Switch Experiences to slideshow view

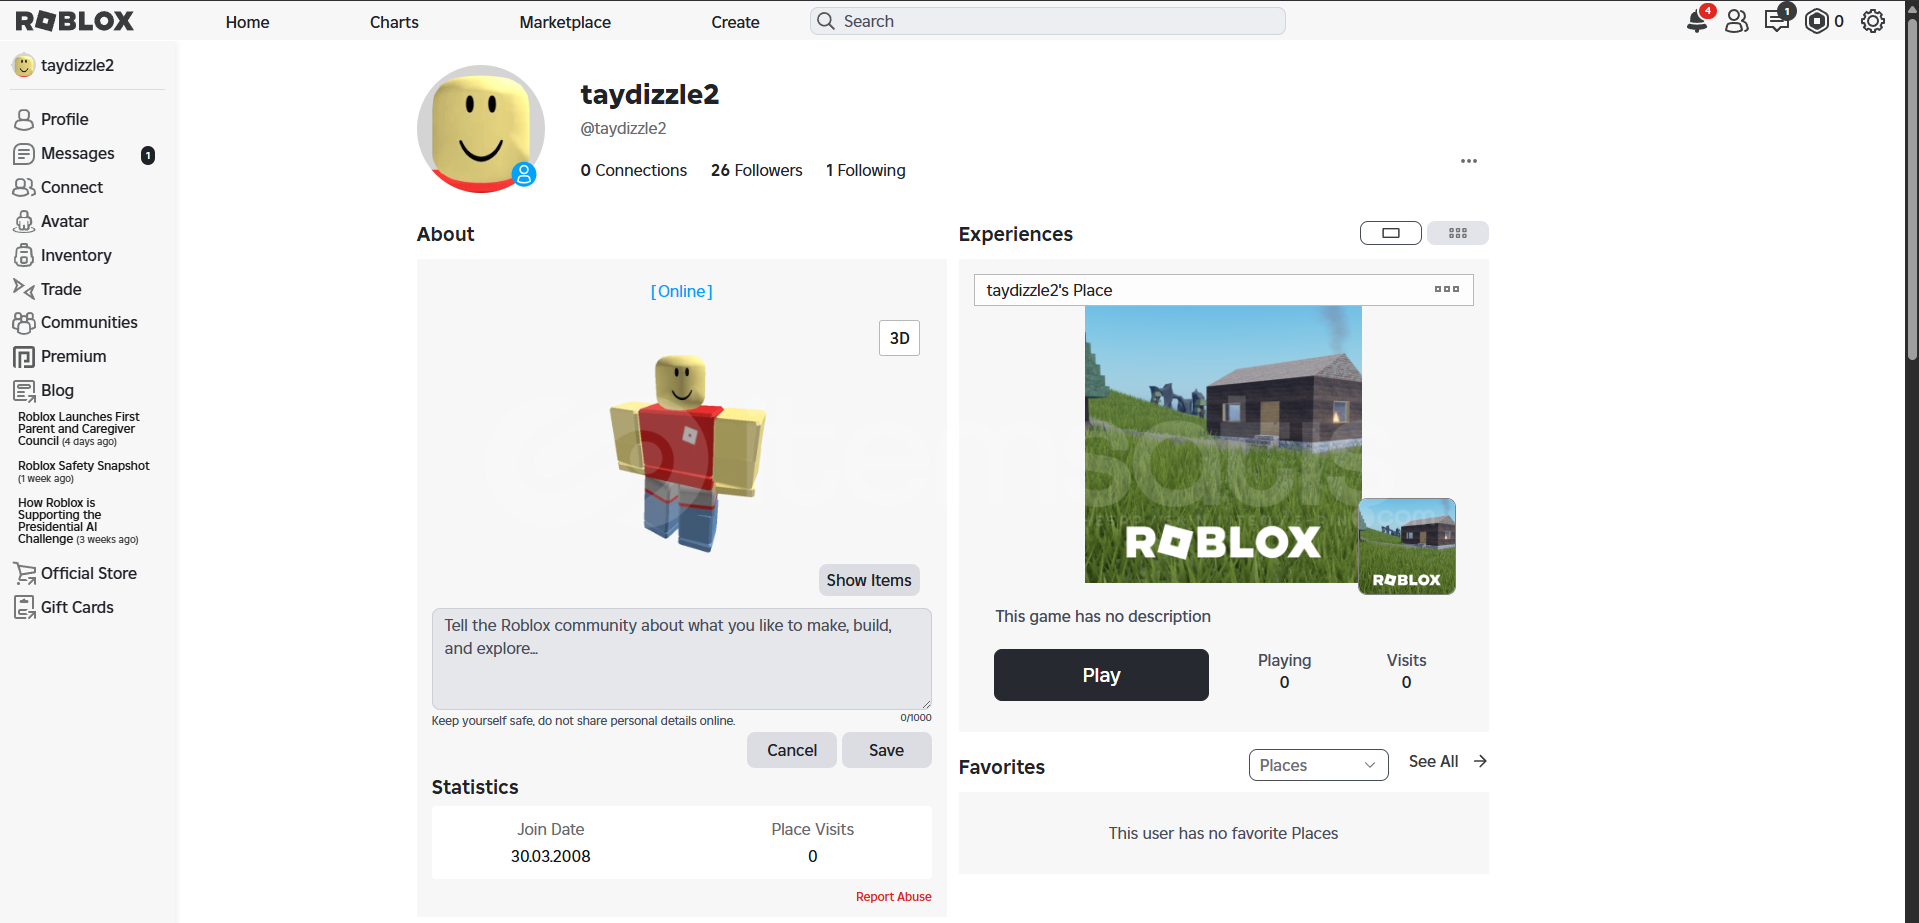tap(1391, 233)
